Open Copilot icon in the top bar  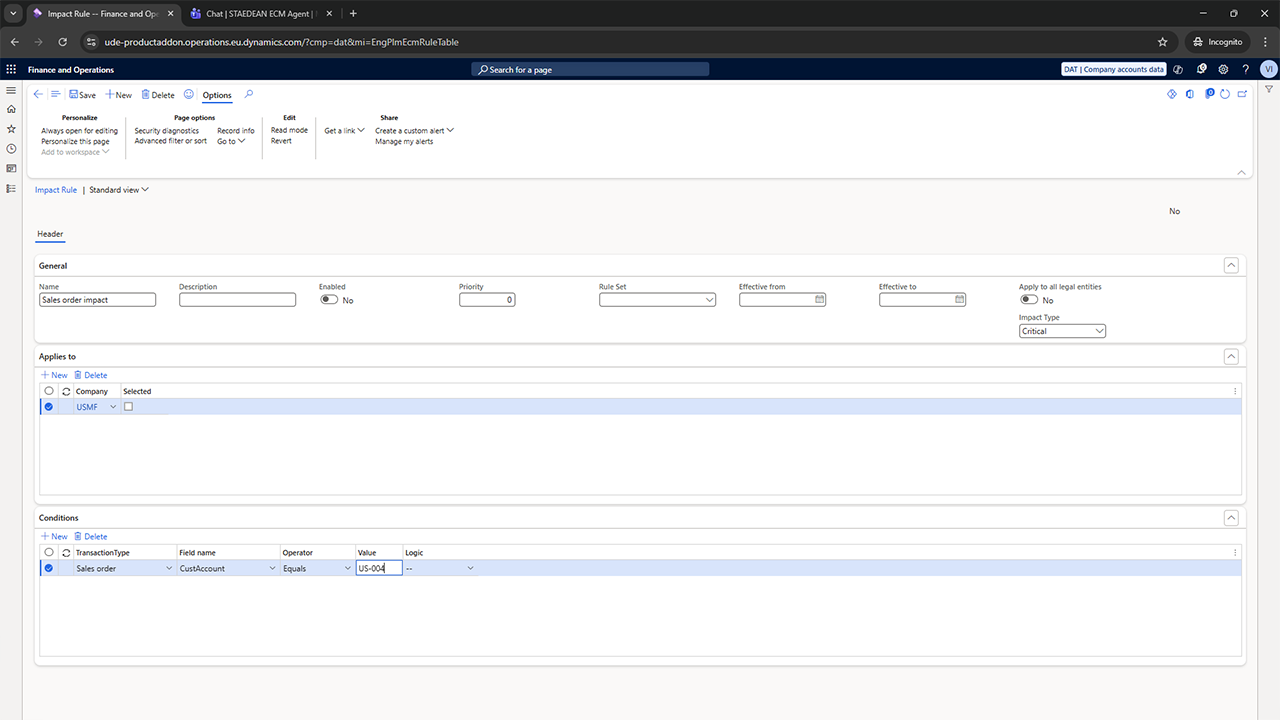(1178, 70)
